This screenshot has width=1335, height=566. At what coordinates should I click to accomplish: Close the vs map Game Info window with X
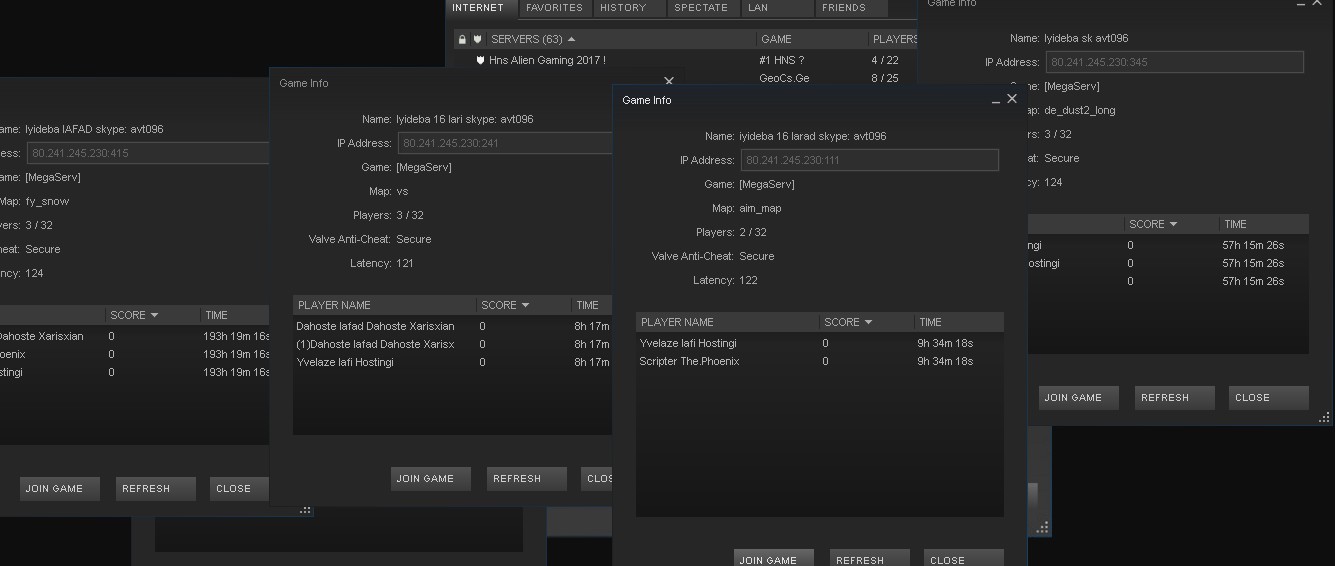669,81
